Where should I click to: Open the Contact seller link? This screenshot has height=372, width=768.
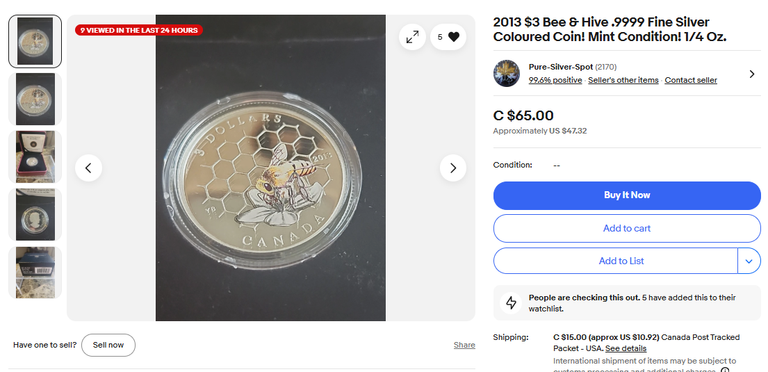click(691, 80)
